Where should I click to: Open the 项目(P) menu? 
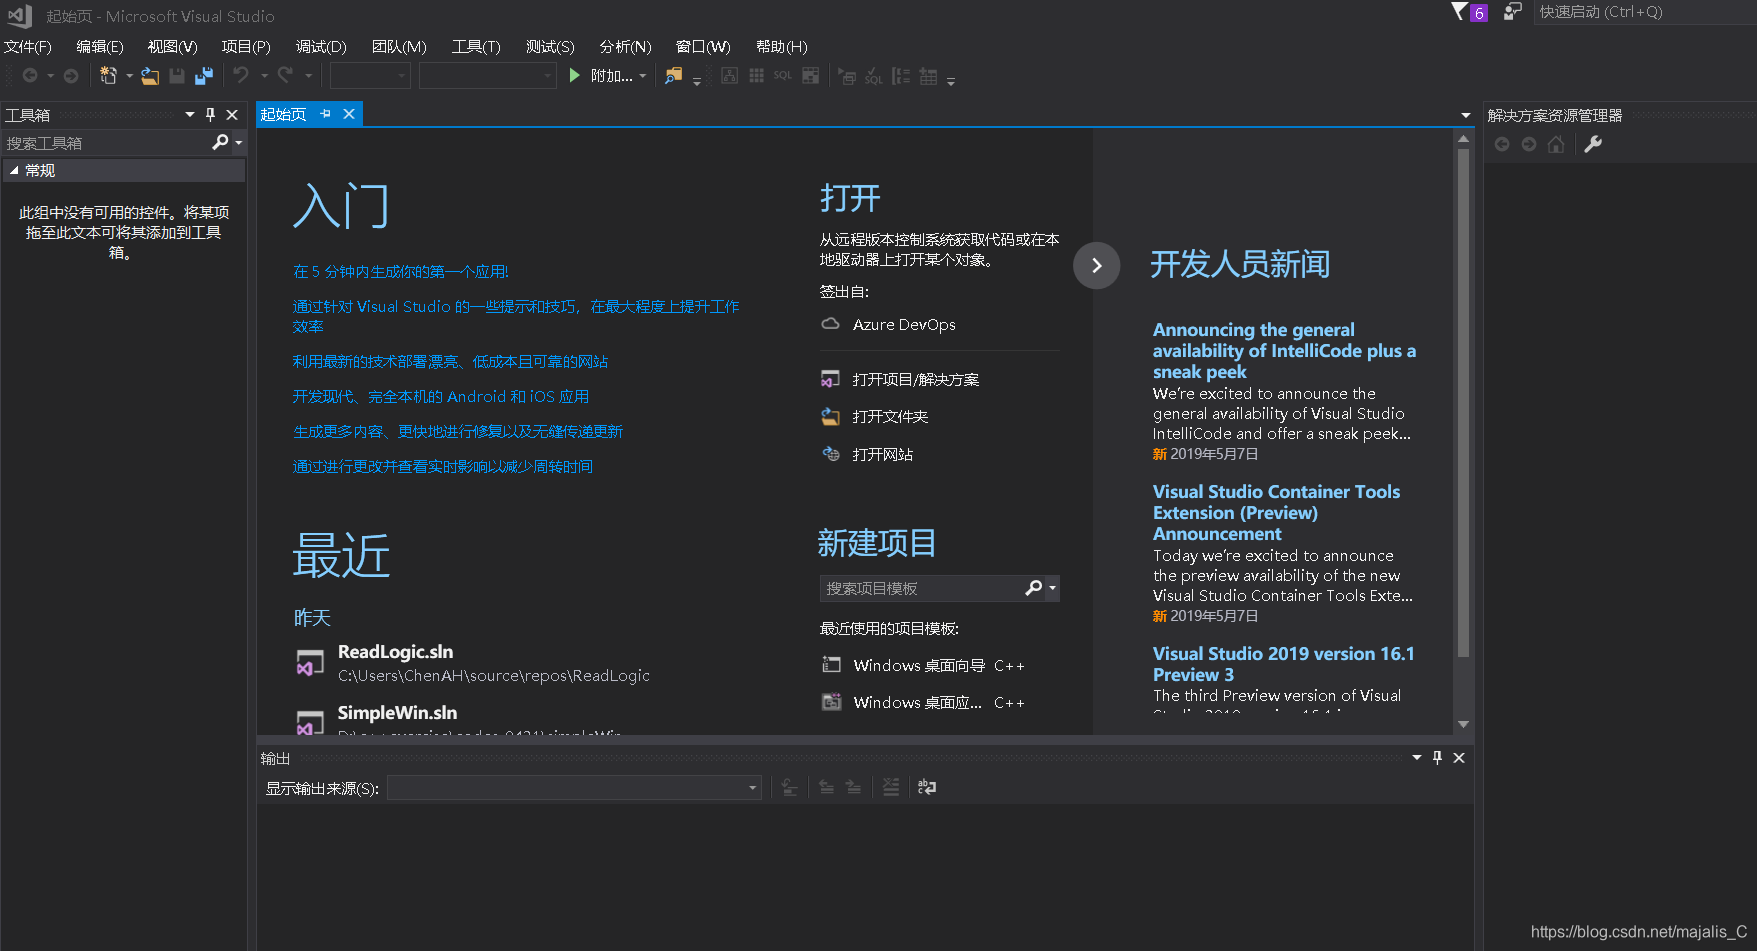[246, 47]
